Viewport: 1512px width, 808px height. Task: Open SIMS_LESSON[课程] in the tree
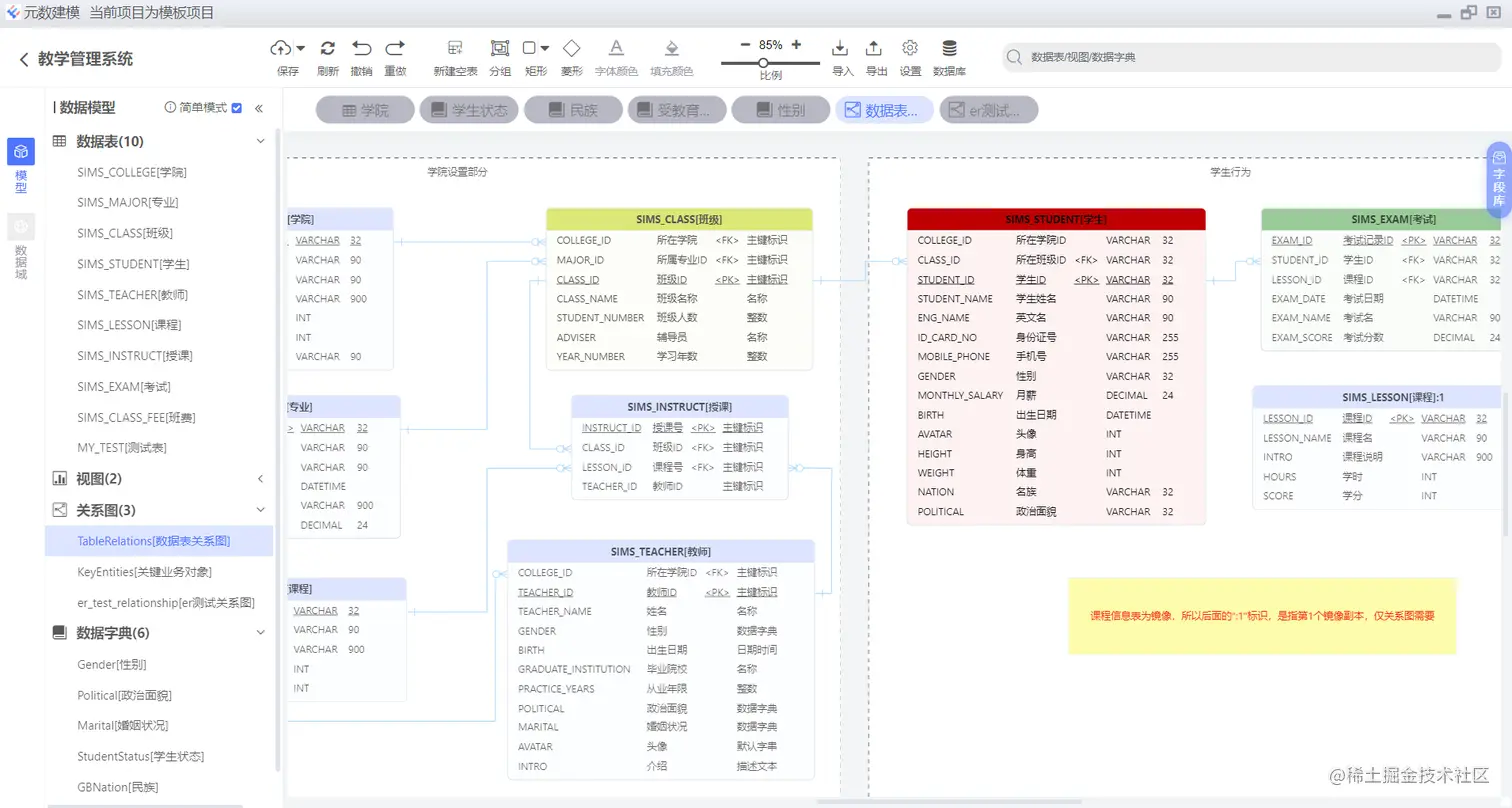coord(129,325)
